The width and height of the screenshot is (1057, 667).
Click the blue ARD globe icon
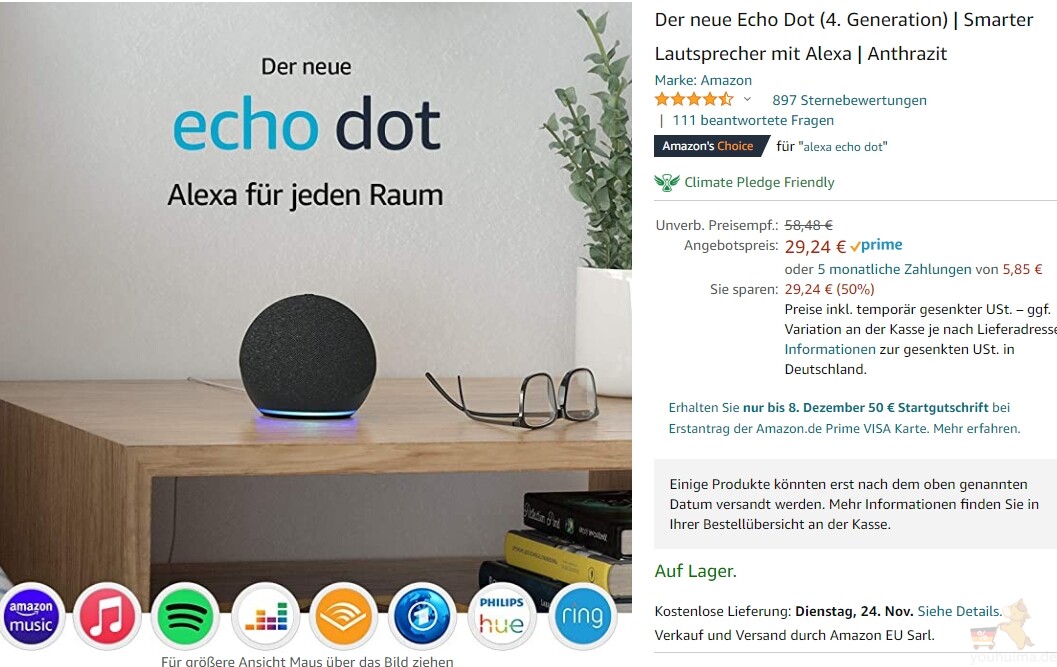tap(422, 616)
